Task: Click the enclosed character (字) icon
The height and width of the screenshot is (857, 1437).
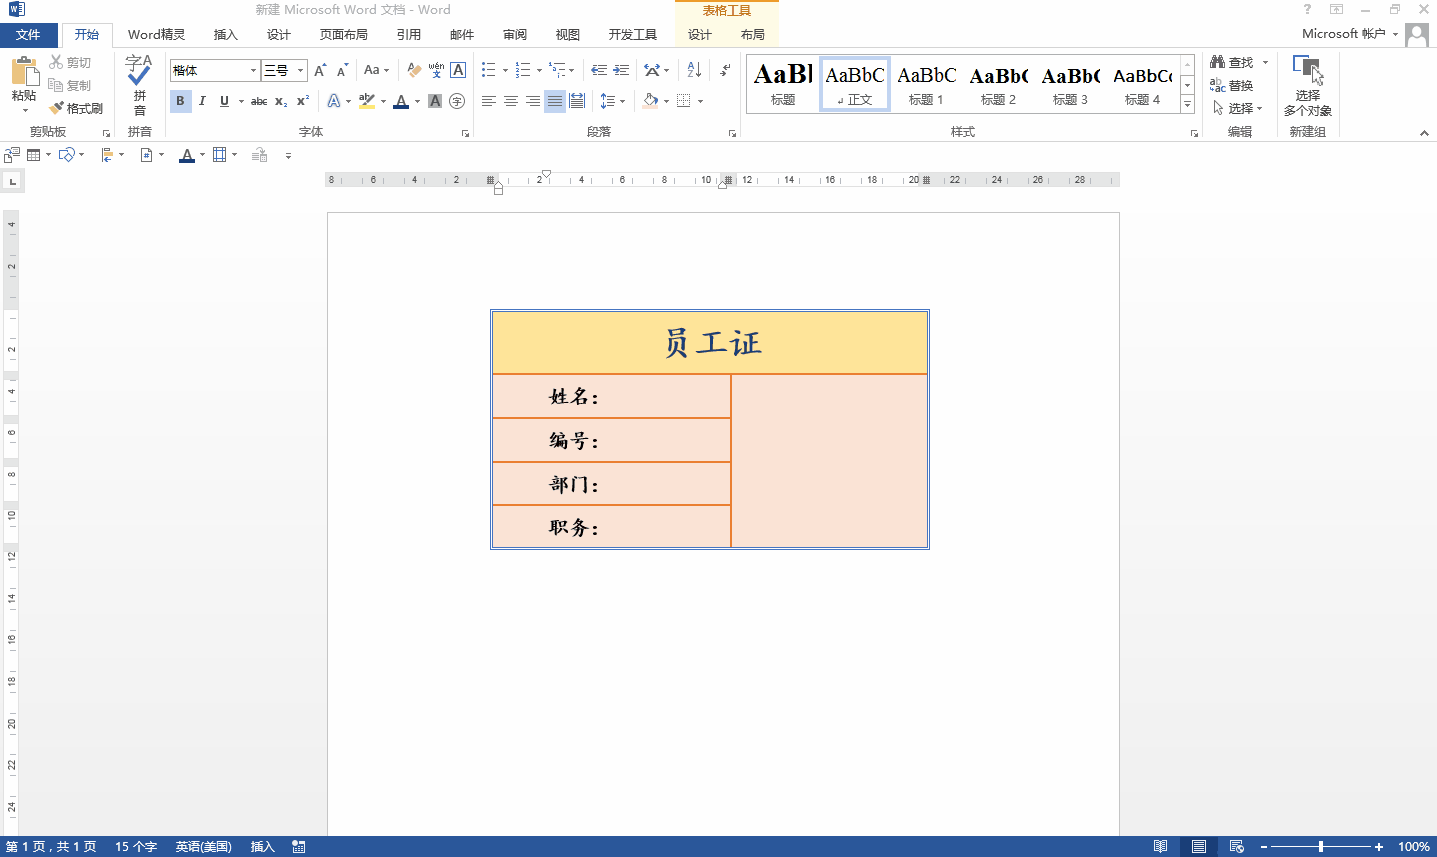Action: pyautogui.click(x=457, y=101)
